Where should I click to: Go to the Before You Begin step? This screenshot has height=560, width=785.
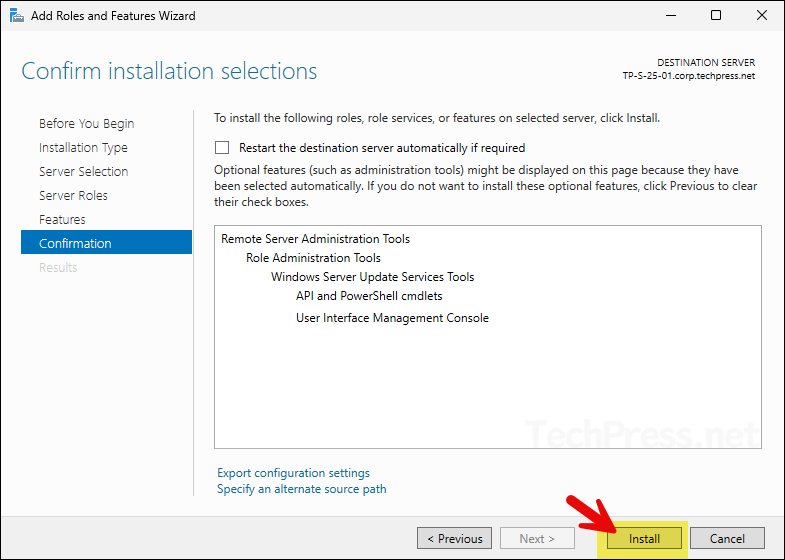click(86, 124)
